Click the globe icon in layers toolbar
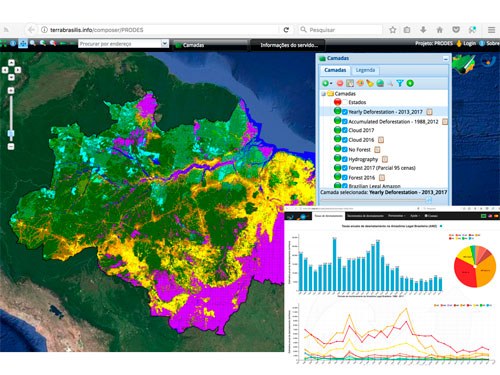500x375 pixels. click(x=380, y=83)
